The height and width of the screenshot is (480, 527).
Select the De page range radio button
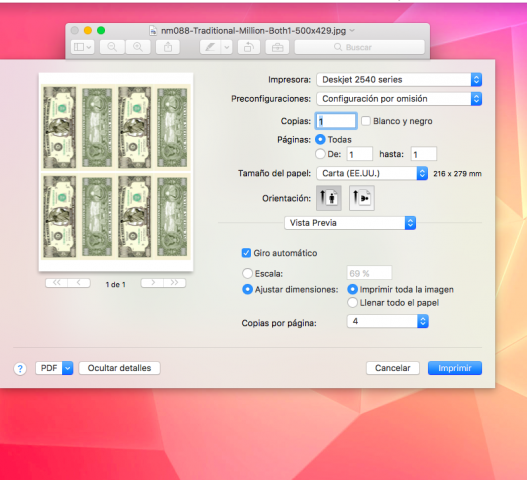click(x=320, y=154)
